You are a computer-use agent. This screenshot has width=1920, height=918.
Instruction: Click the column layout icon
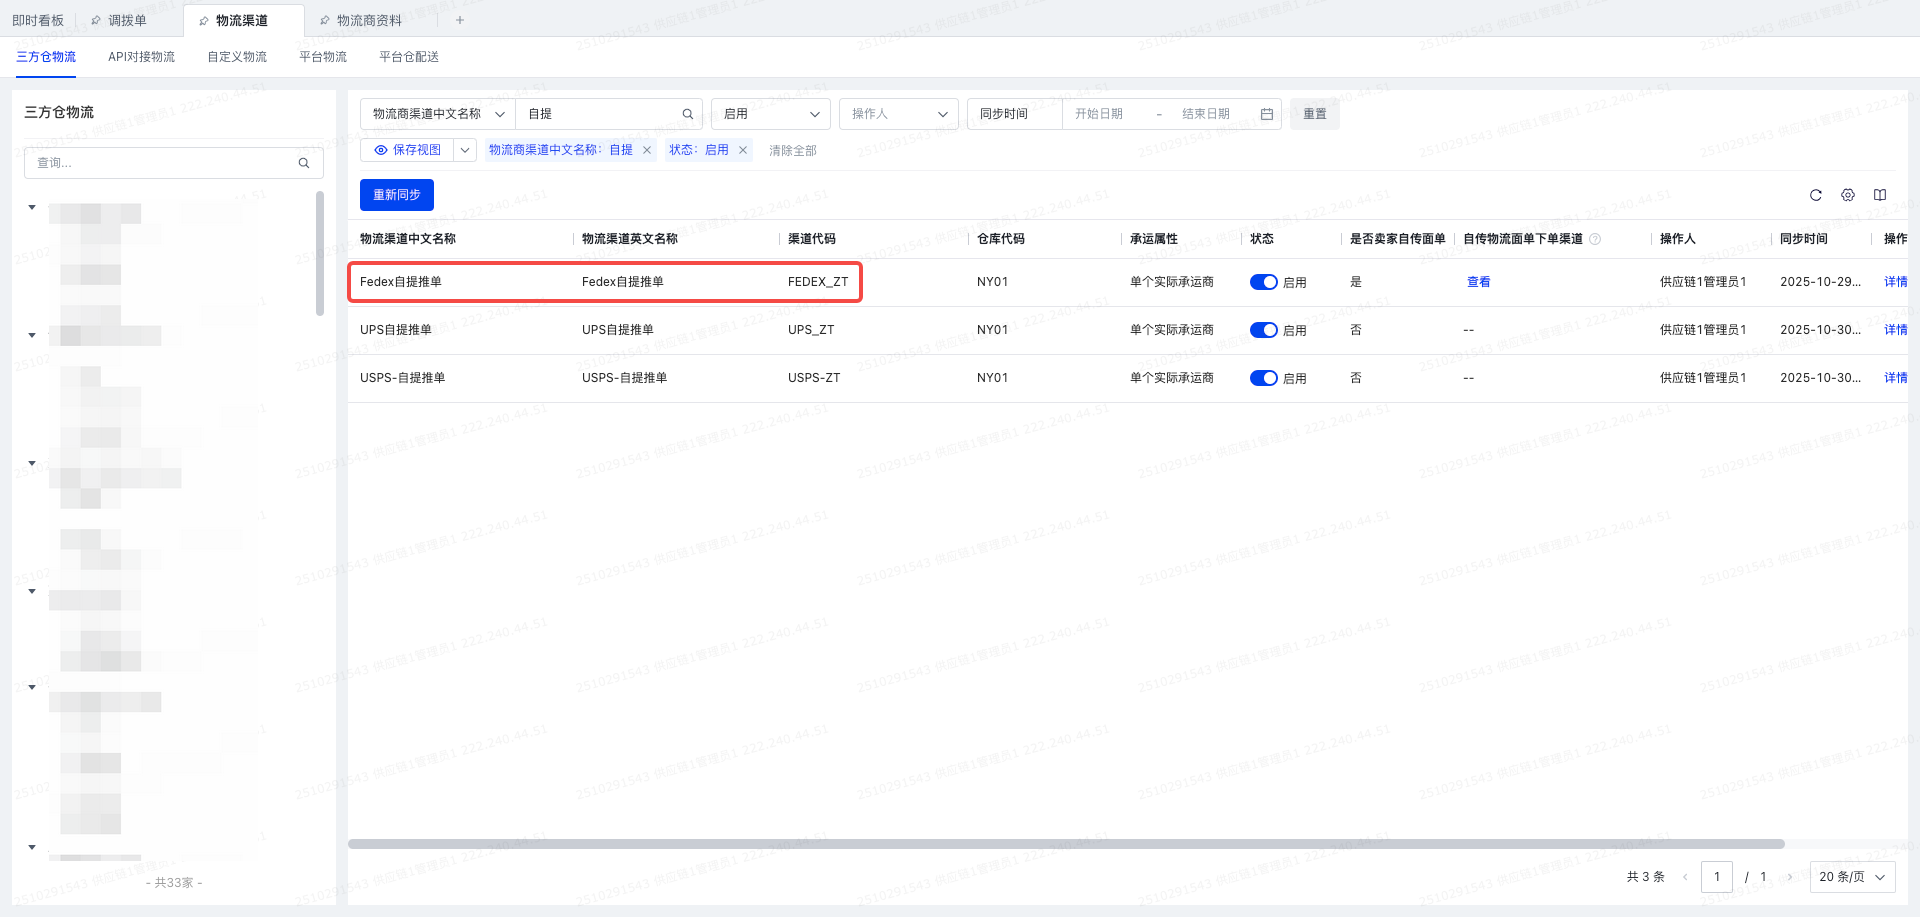pyautogui.click(x=1880, y=195)
